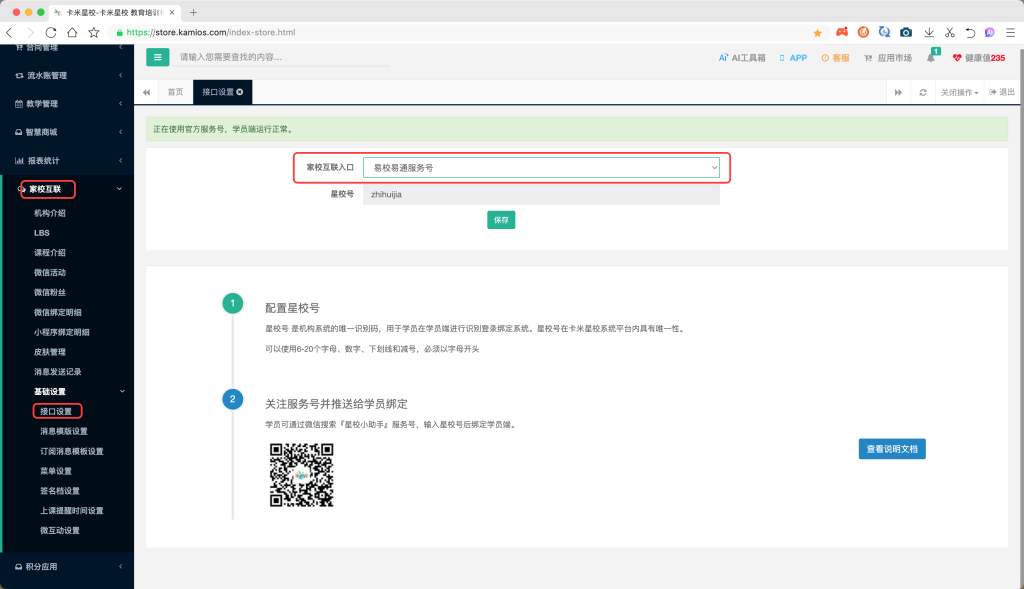This screenshot has width=1024, height=589.
Task: Click the 退出 logout button
Action: point(1002,92)
